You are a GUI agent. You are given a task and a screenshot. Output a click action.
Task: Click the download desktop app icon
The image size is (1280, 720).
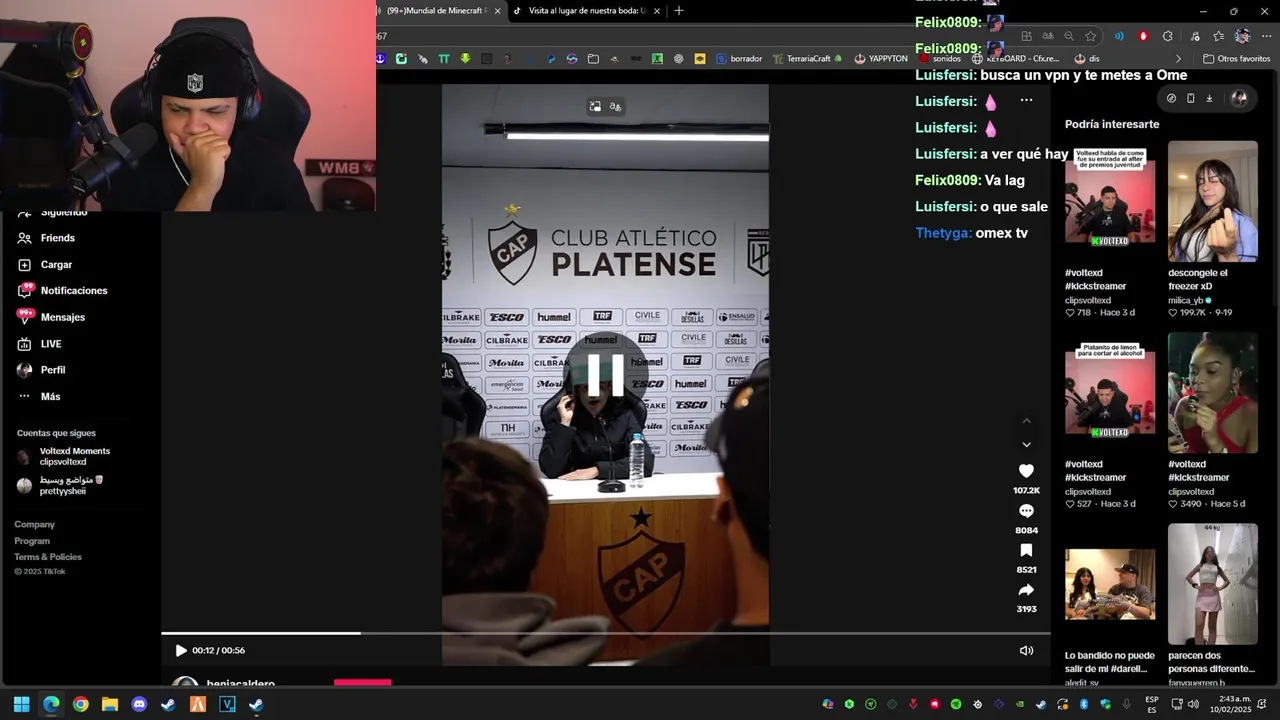click(x=1209, y=98)
